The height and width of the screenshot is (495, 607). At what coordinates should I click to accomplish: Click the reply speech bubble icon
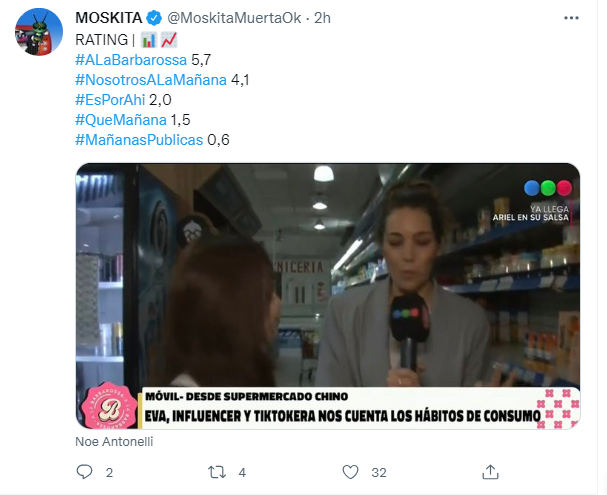pos(84,472)
